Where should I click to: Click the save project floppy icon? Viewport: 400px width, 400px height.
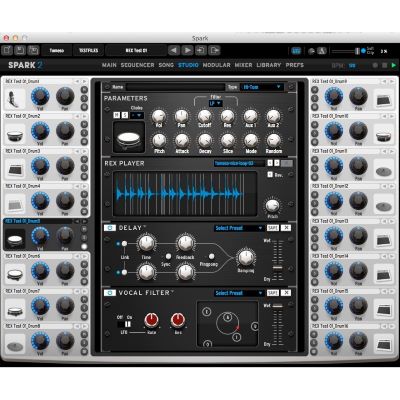click(x=20, y=50)
